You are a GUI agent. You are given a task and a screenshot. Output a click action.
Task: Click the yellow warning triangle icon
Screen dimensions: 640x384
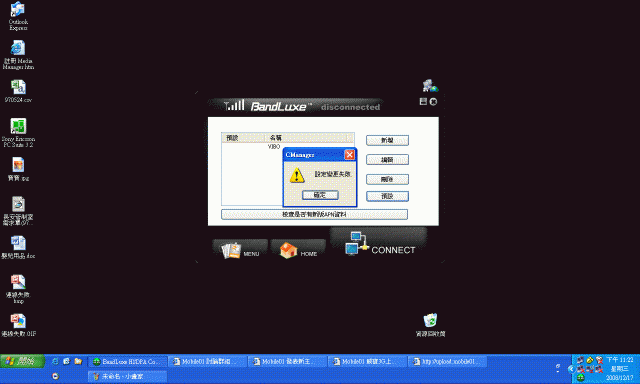[297, 175]
